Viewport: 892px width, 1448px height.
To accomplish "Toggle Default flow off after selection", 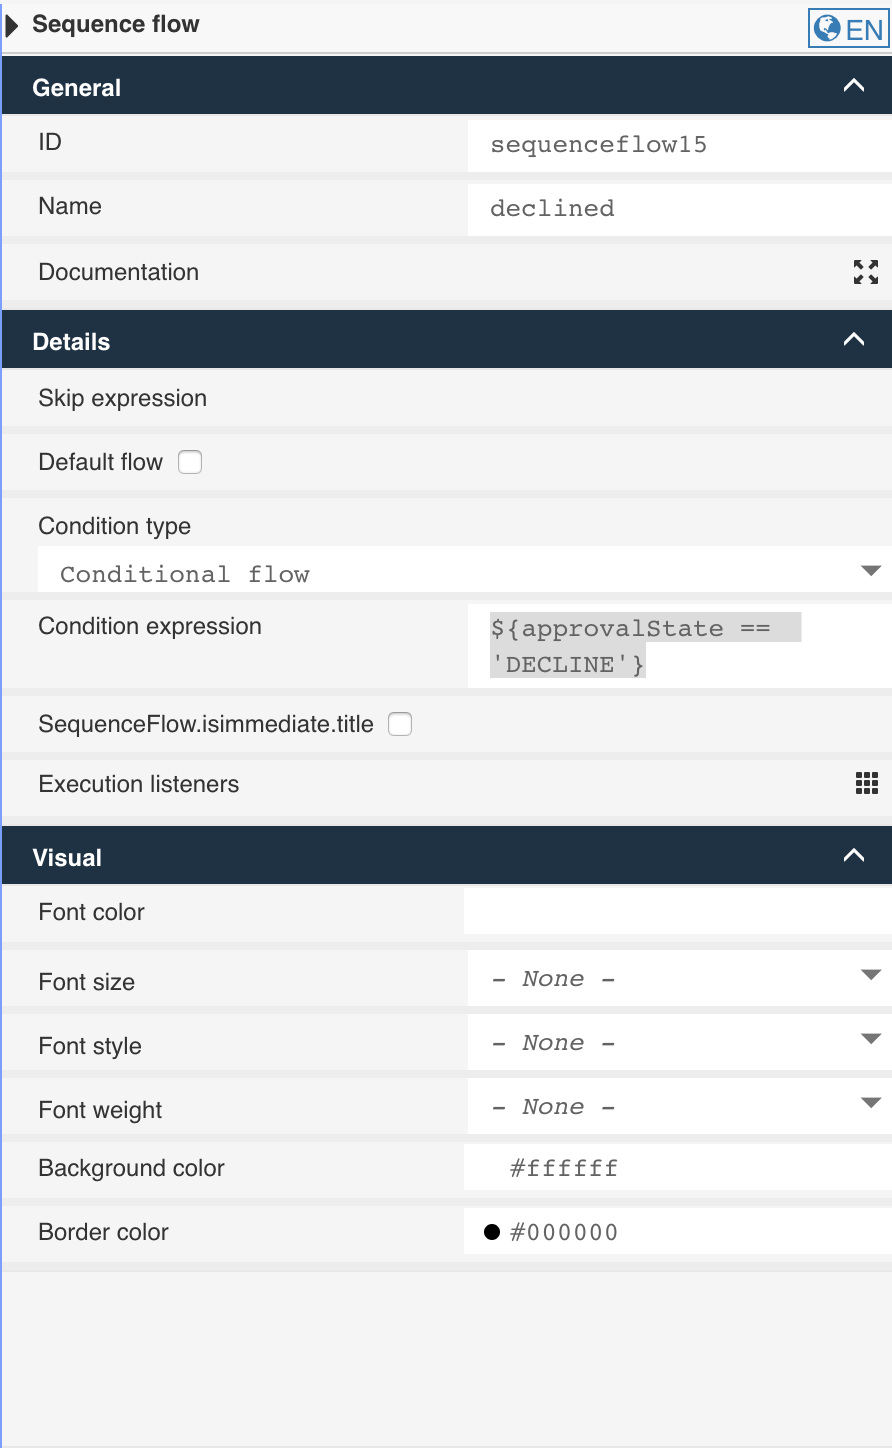I will tap(189, 462).
